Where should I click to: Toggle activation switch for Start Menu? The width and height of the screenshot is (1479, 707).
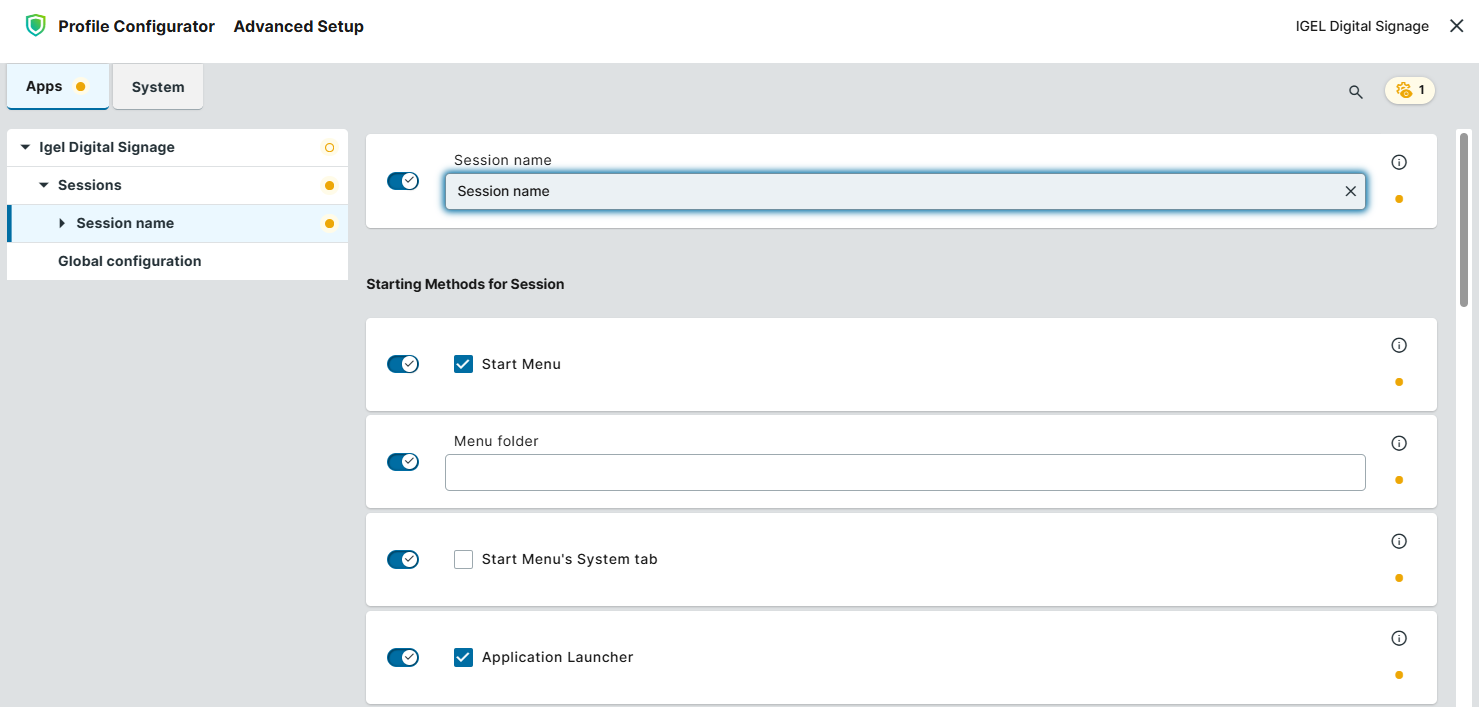point(403,364)
